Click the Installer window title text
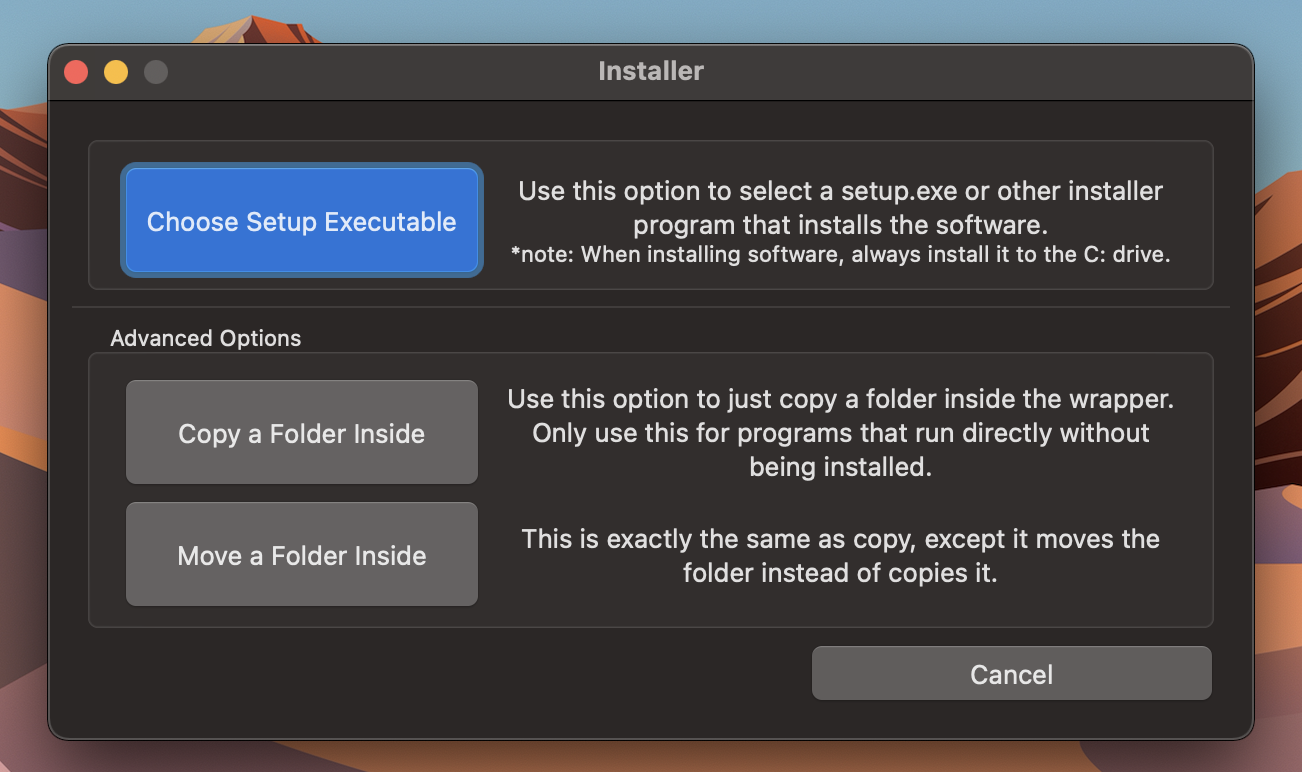Screen dimensions: 1302x772 pyautogui.click(x=650, y=71)
